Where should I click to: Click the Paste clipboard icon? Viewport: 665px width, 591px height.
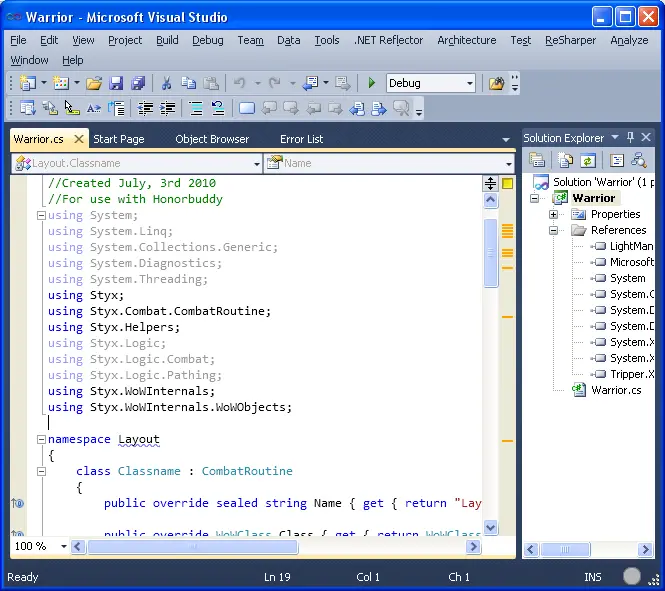(x=211, y=83)
